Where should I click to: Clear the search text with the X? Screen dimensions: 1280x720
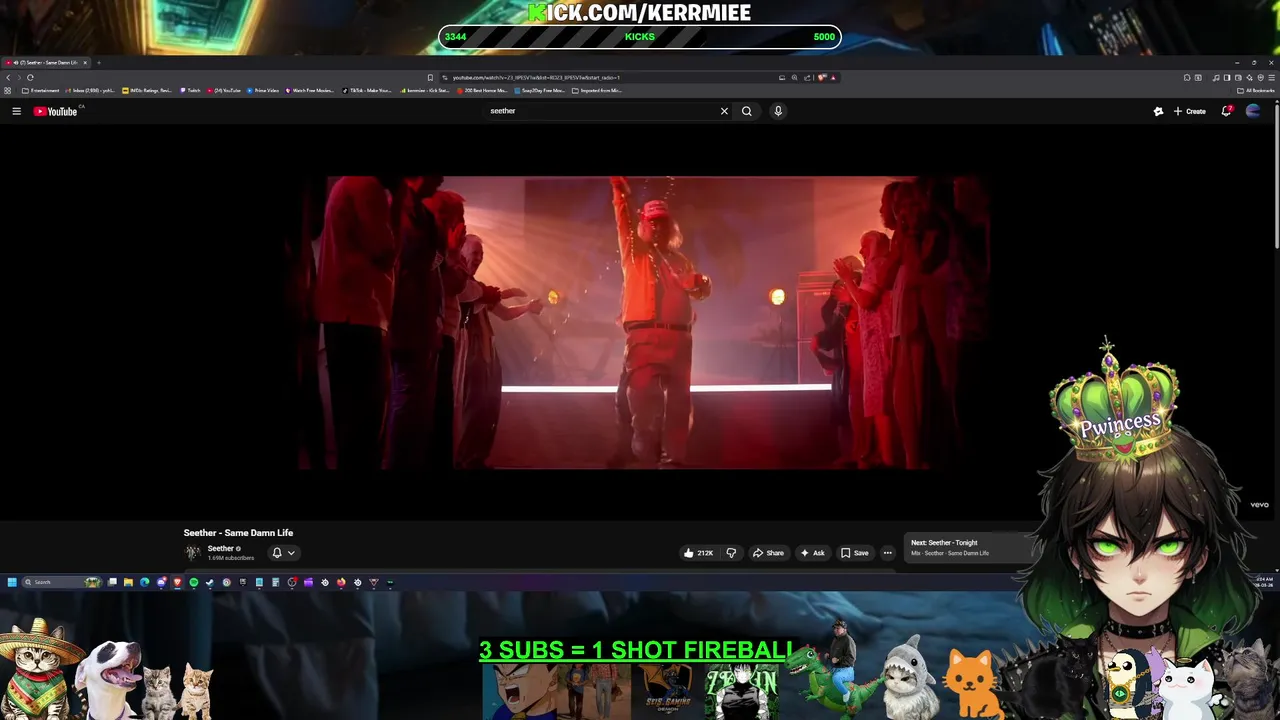click(724, 111)
